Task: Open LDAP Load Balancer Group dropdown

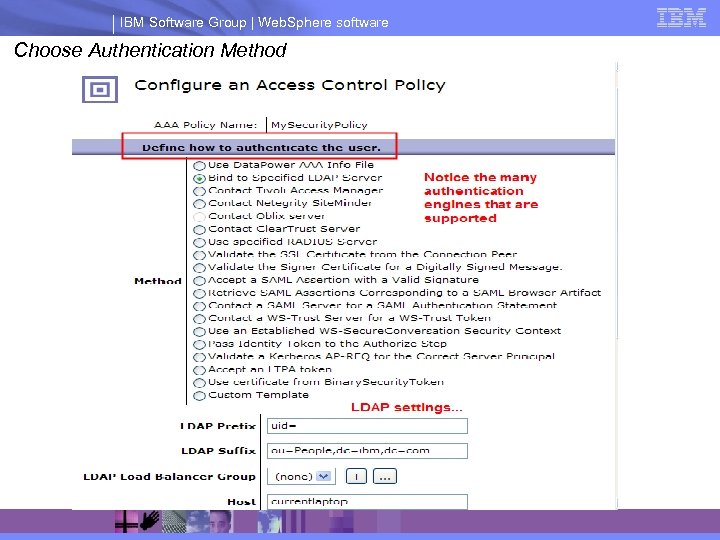Action: click(302, 477)
